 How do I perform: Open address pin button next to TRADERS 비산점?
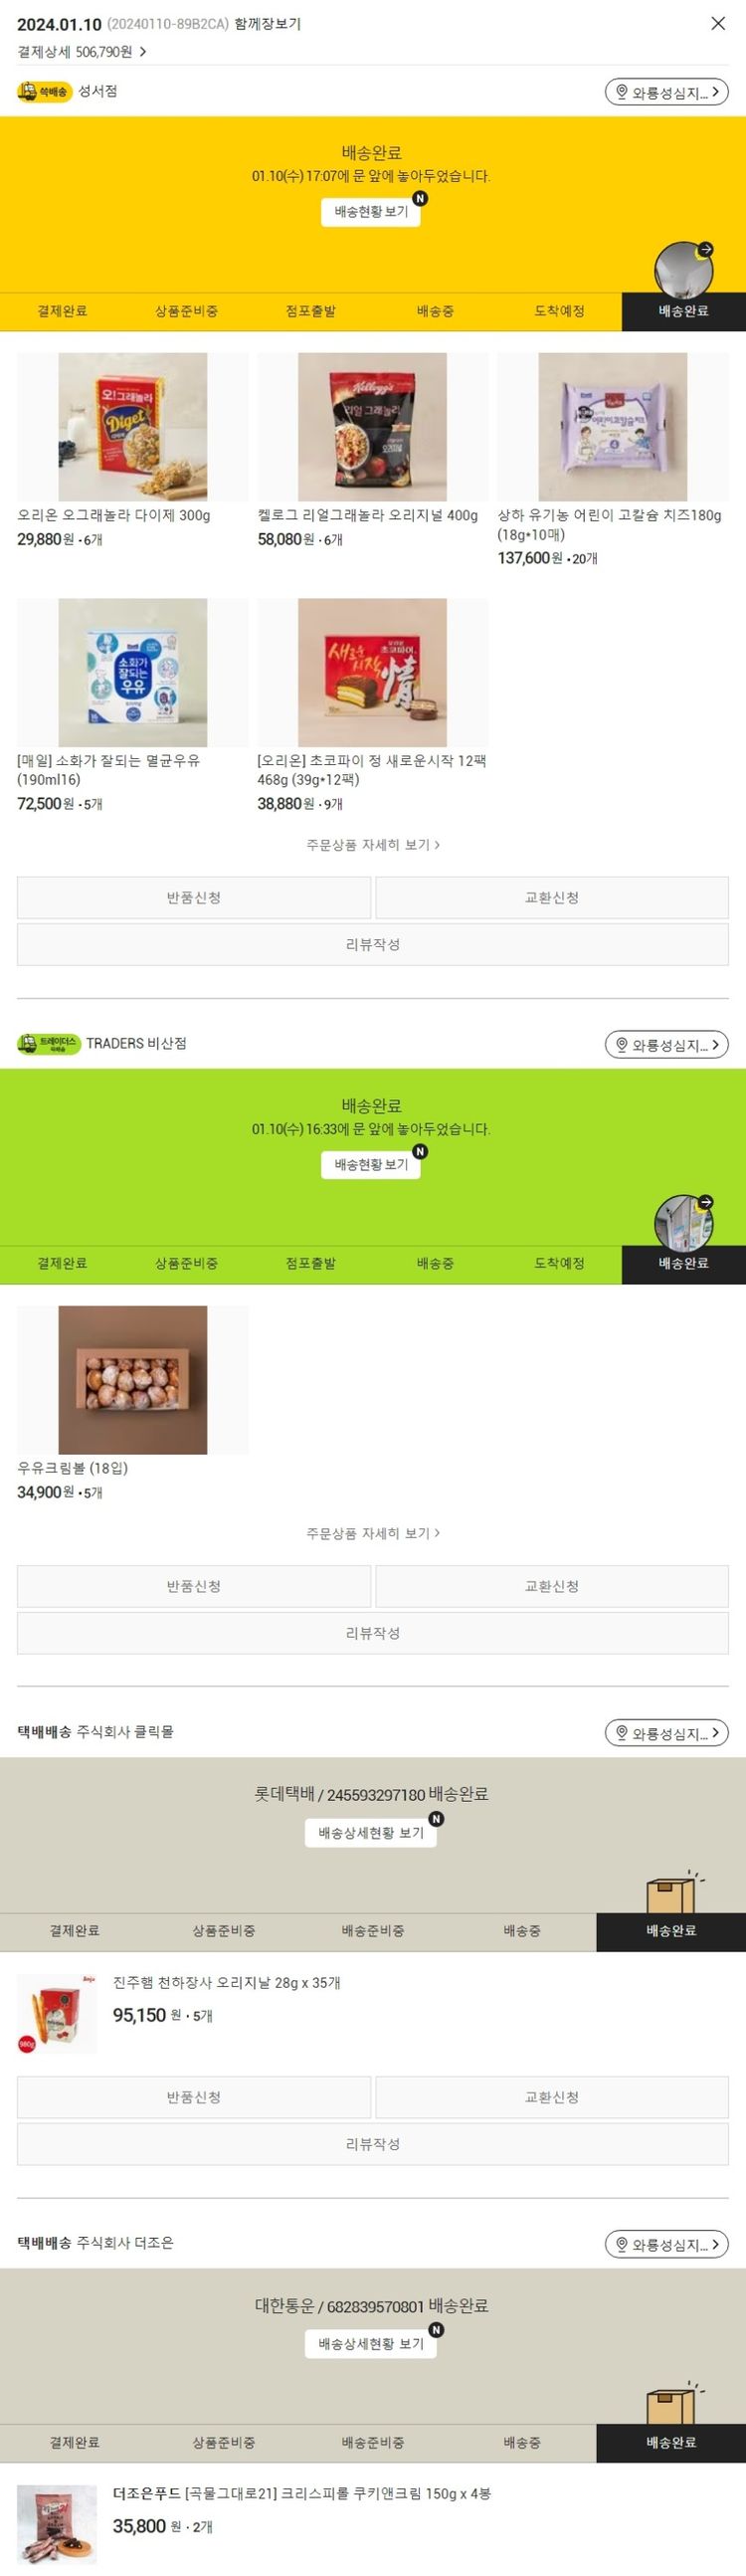(667, 1045)
